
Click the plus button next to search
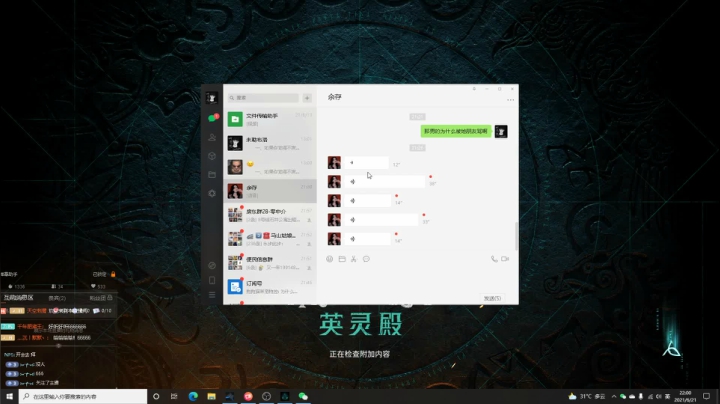307,98
